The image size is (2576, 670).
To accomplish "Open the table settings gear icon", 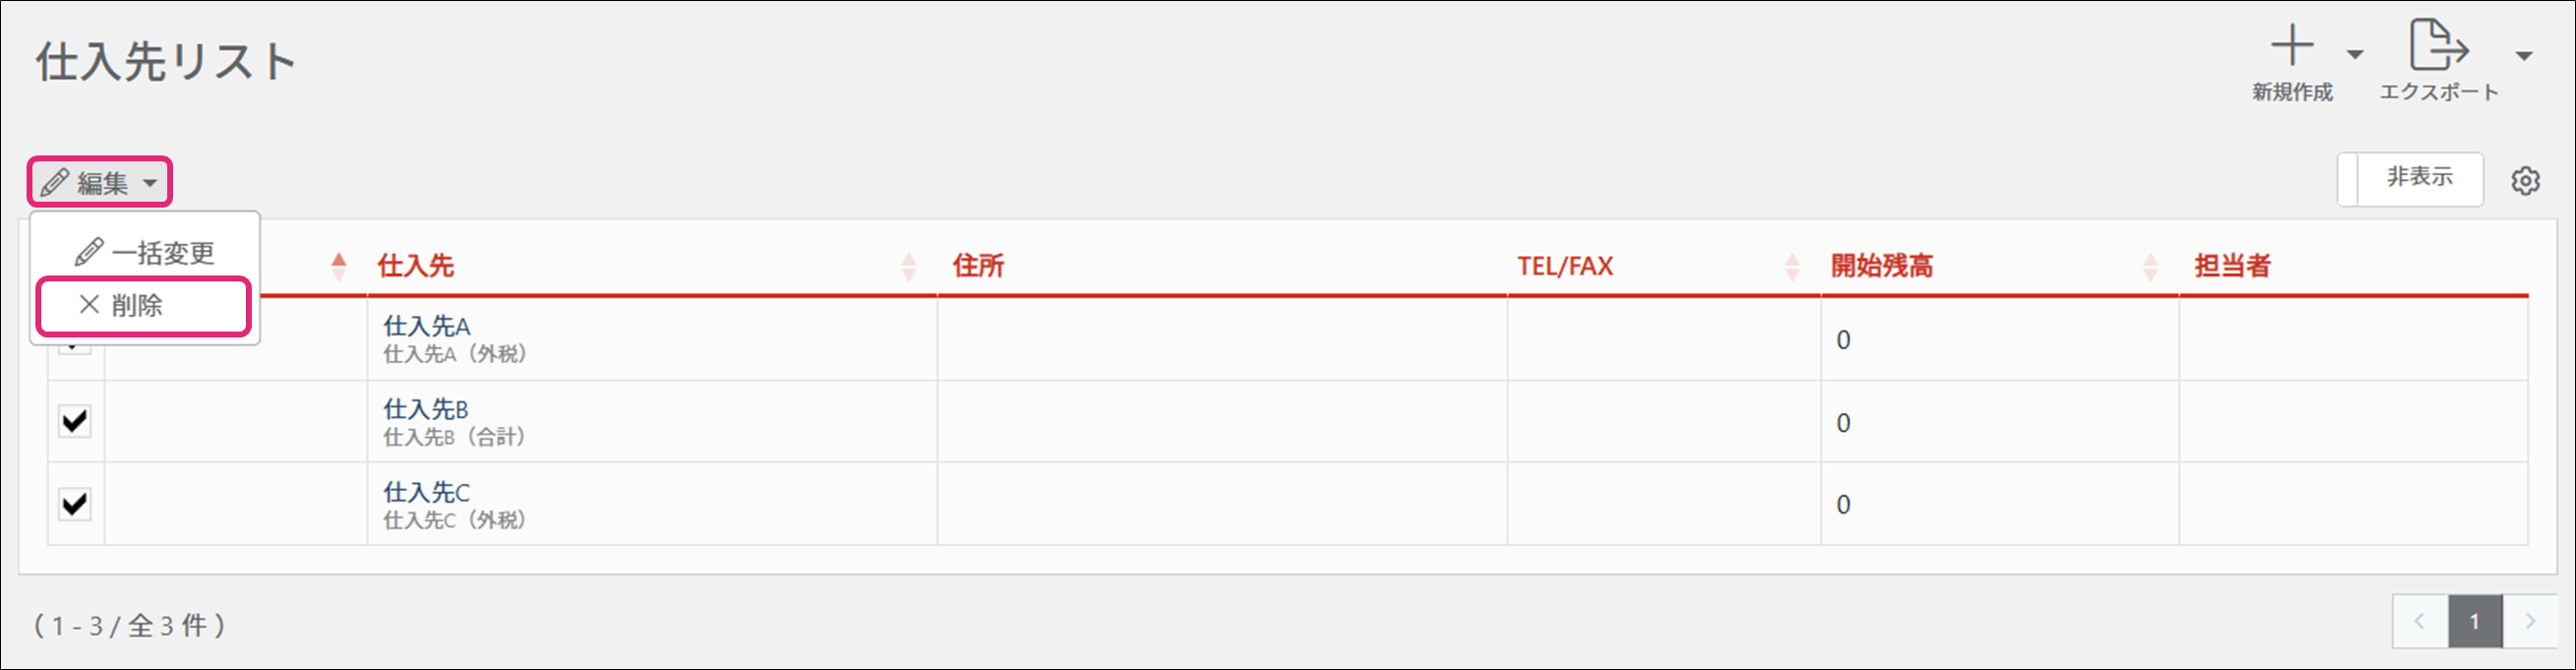I will (2525, 181).
